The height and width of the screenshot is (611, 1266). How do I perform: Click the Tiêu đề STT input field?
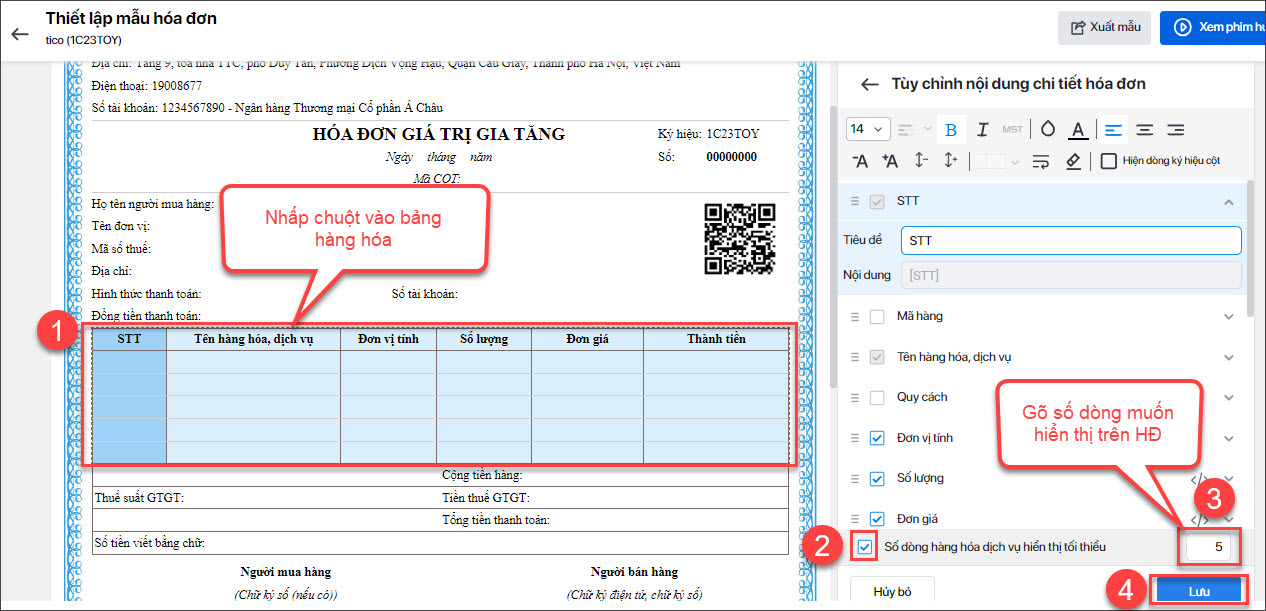1070,241
